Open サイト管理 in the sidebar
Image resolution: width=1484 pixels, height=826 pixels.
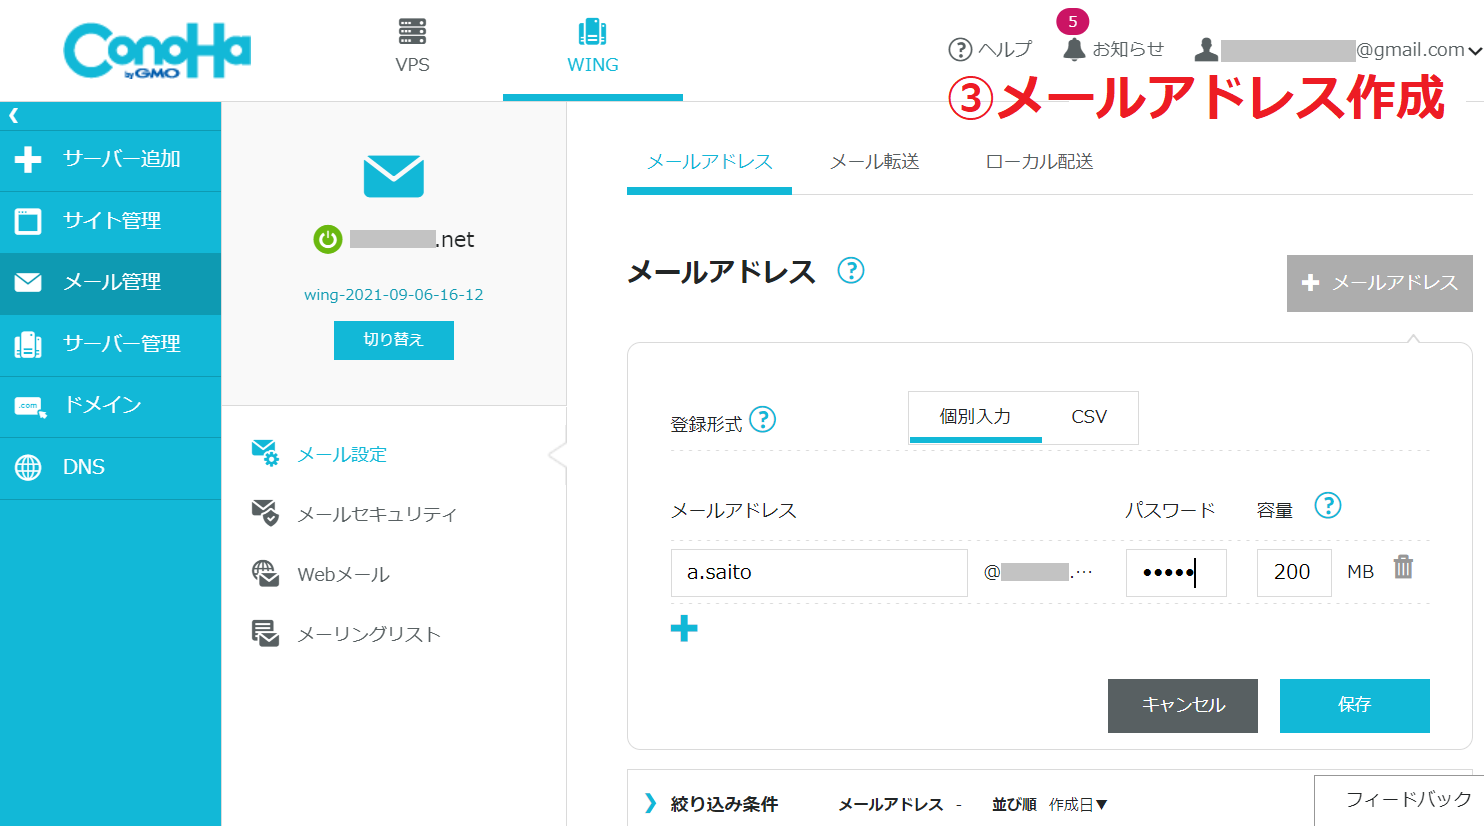[x=110, y=221]
